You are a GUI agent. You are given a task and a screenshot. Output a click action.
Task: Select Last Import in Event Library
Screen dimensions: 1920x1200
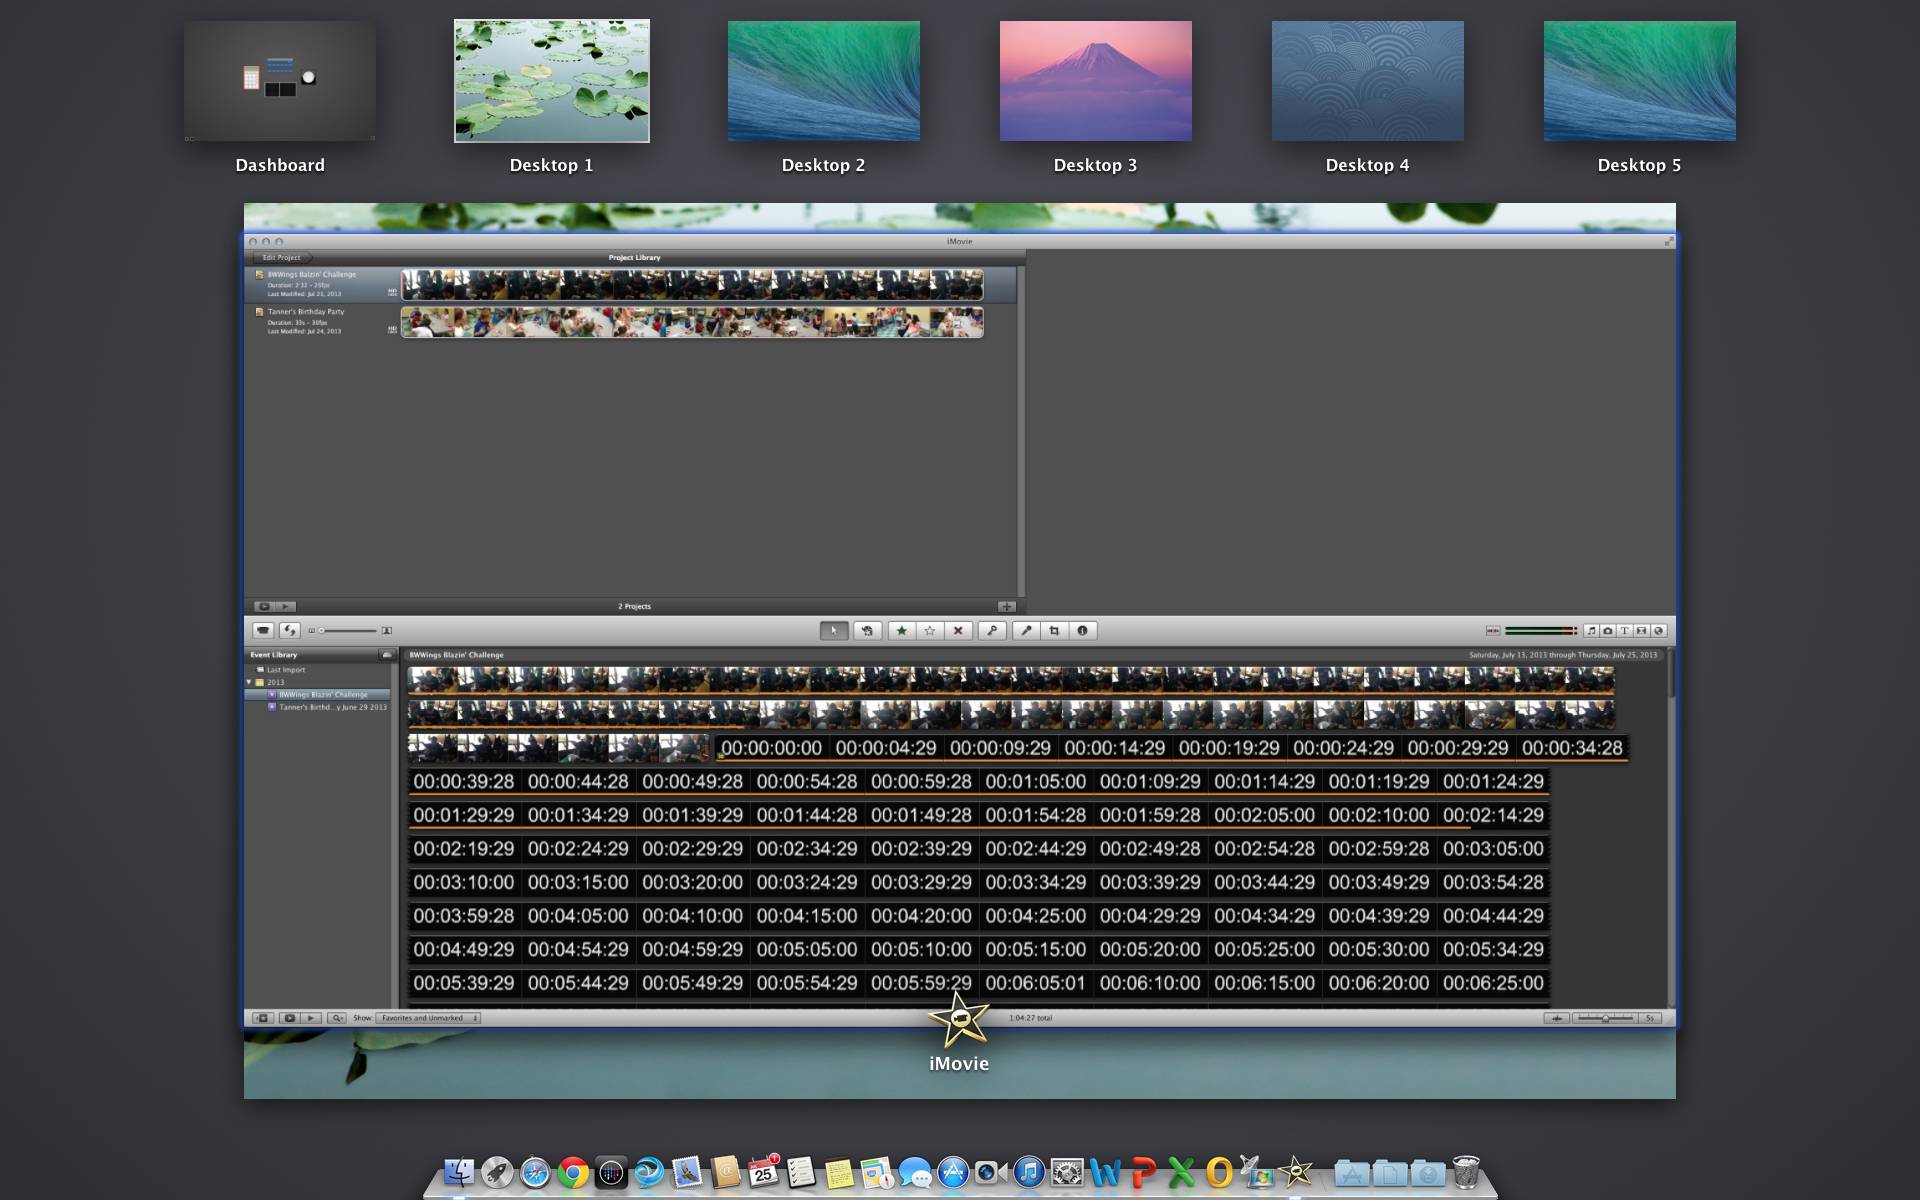tap(286, 670)
